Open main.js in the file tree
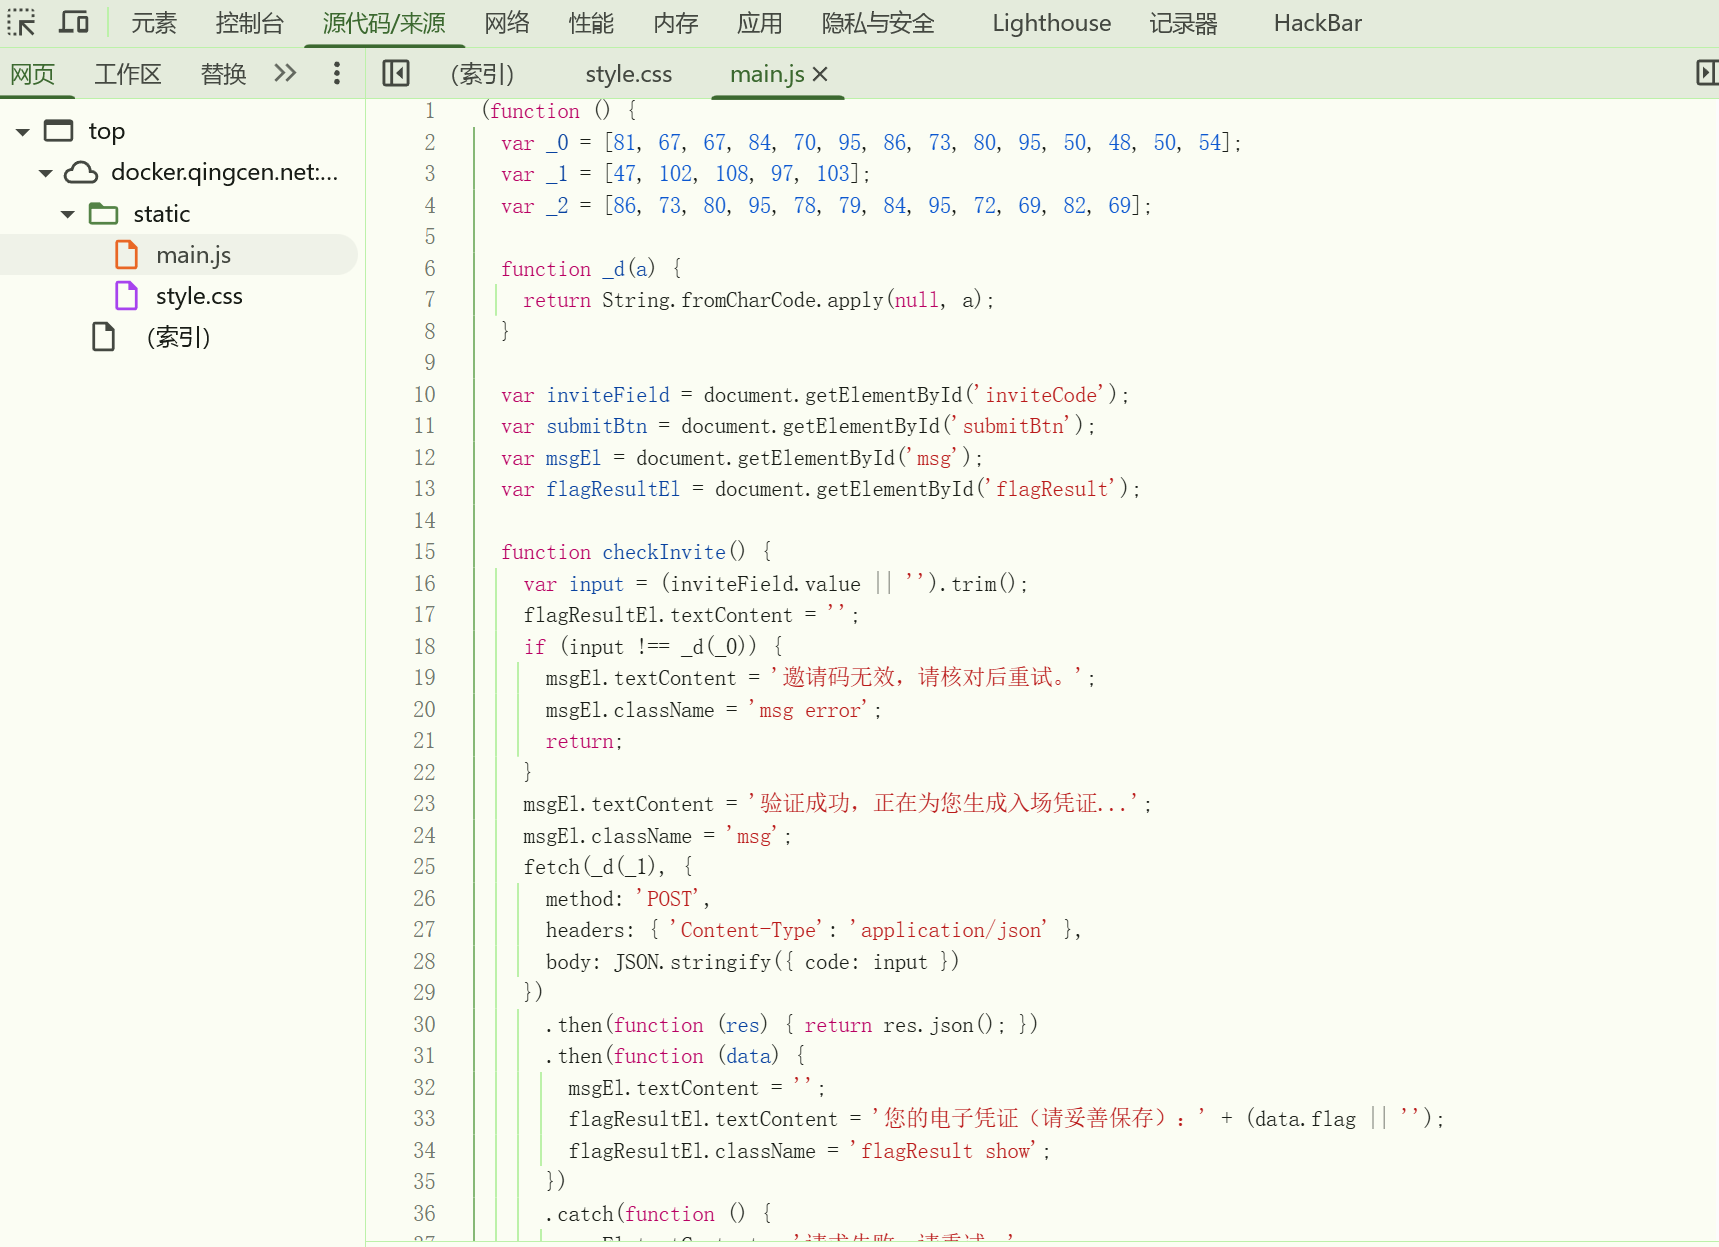Screen dimensions: 1719x1247 click(193, 255)
